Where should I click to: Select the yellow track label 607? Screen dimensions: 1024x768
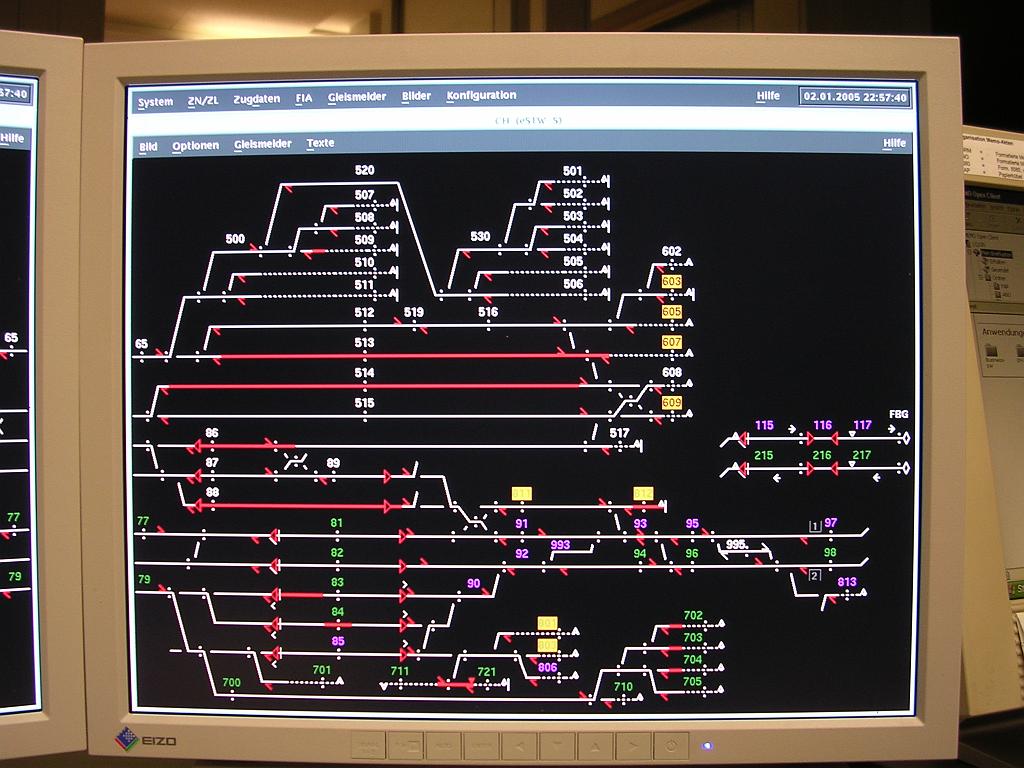(x=671, y=342)
